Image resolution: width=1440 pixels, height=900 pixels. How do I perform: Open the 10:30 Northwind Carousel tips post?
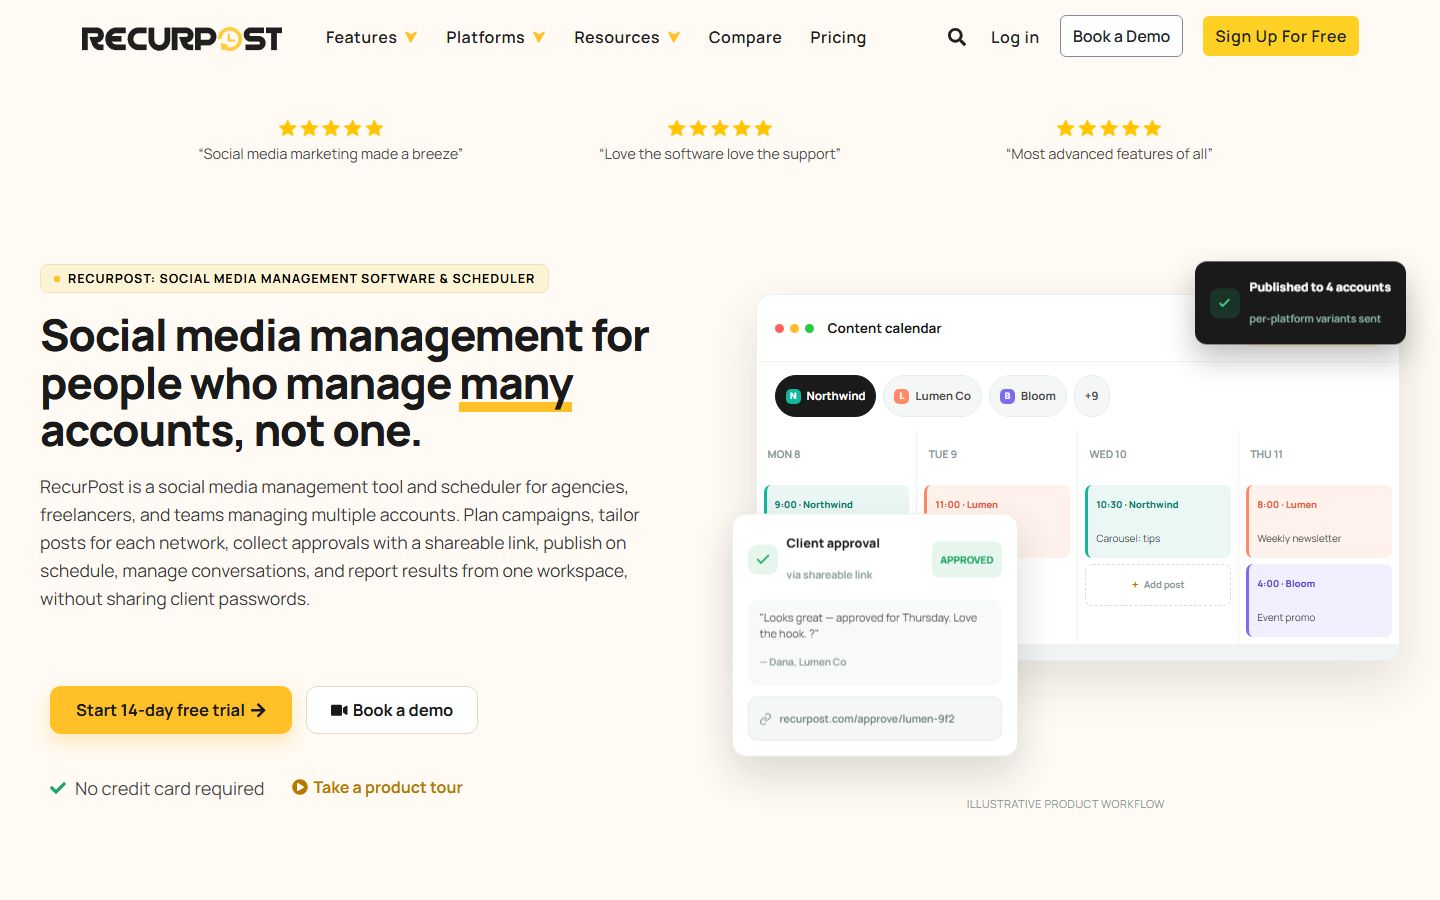point(1158,521)
